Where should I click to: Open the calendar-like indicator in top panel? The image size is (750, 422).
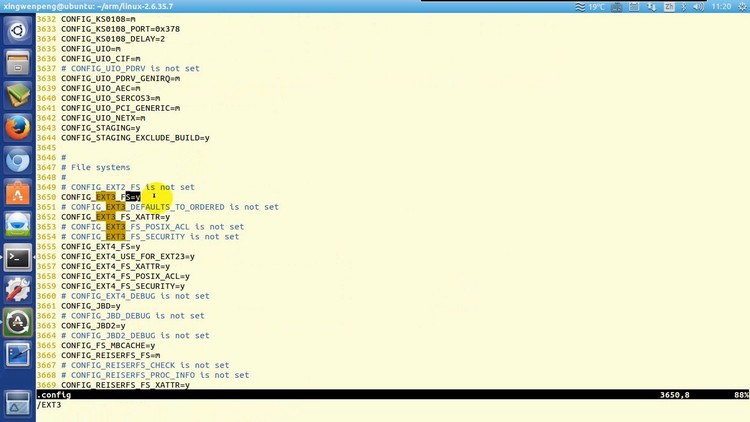tap(634, 7)
